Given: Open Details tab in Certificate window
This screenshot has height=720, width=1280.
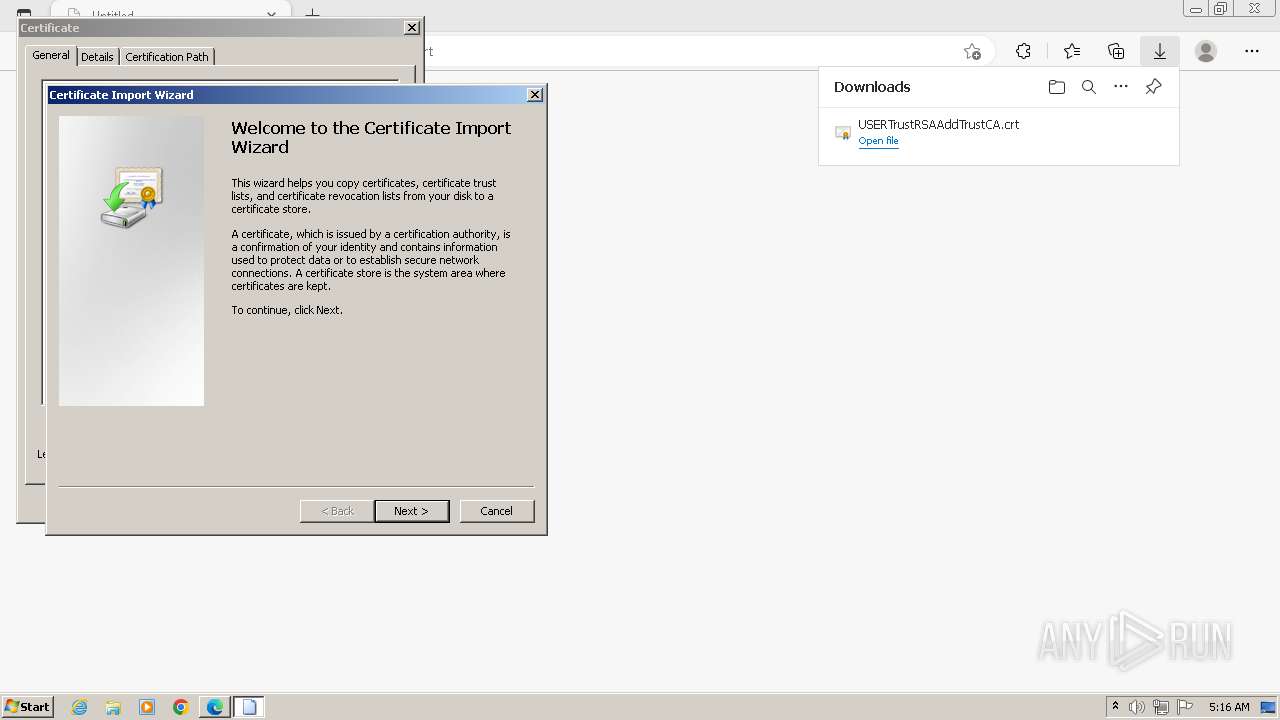Looking at the screenshot, I should pyautogui.click(x=97, y=57).
